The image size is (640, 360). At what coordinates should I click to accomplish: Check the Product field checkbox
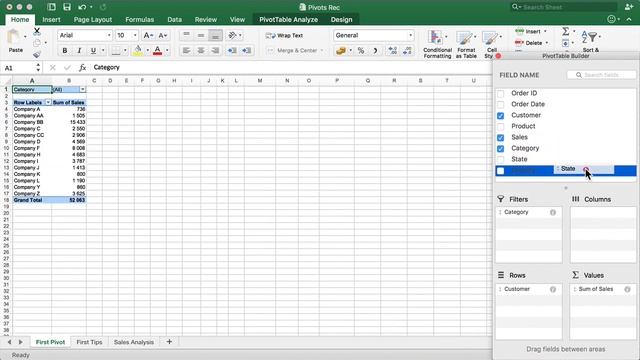[x=500, y=127]
